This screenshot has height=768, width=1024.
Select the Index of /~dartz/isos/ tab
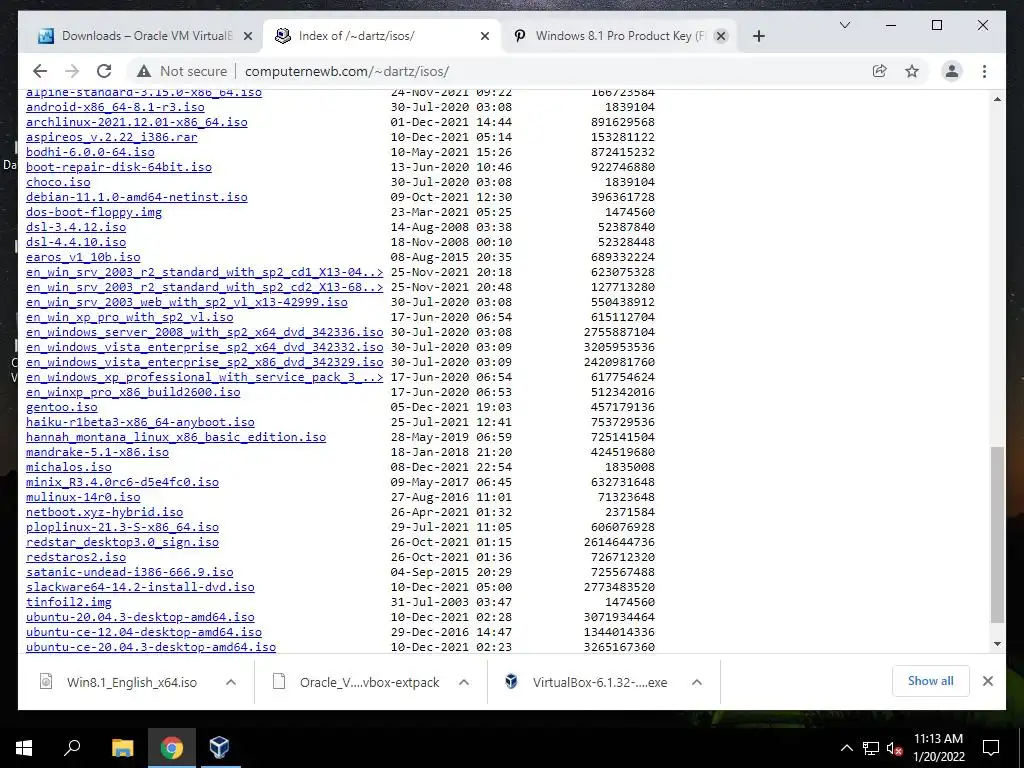381,36
